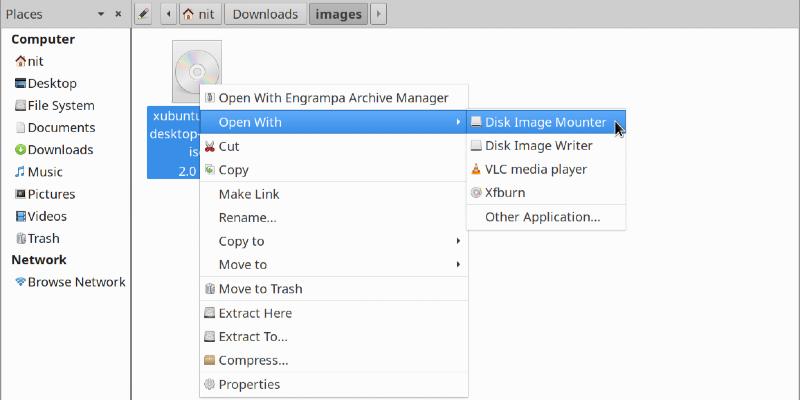Screen dimensions: 800x400
Task: Select Extract Here from context menu
Action: (254, 313)
